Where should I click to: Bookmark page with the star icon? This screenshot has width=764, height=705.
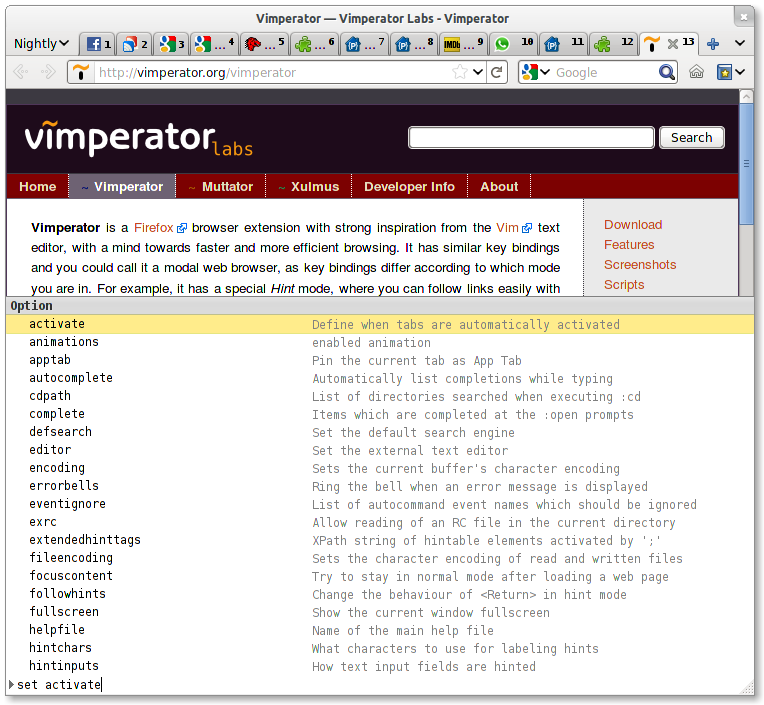click(460, 72)
